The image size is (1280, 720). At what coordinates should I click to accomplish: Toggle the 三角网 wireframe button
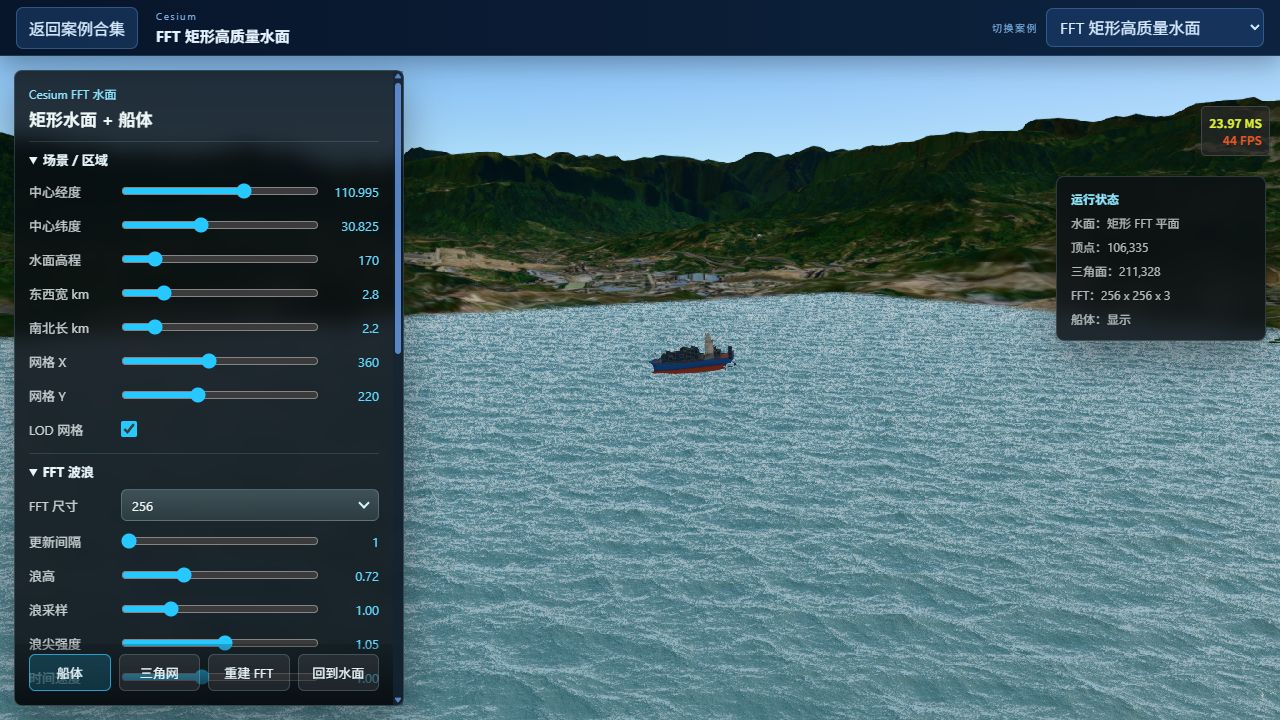pos(159,673)
